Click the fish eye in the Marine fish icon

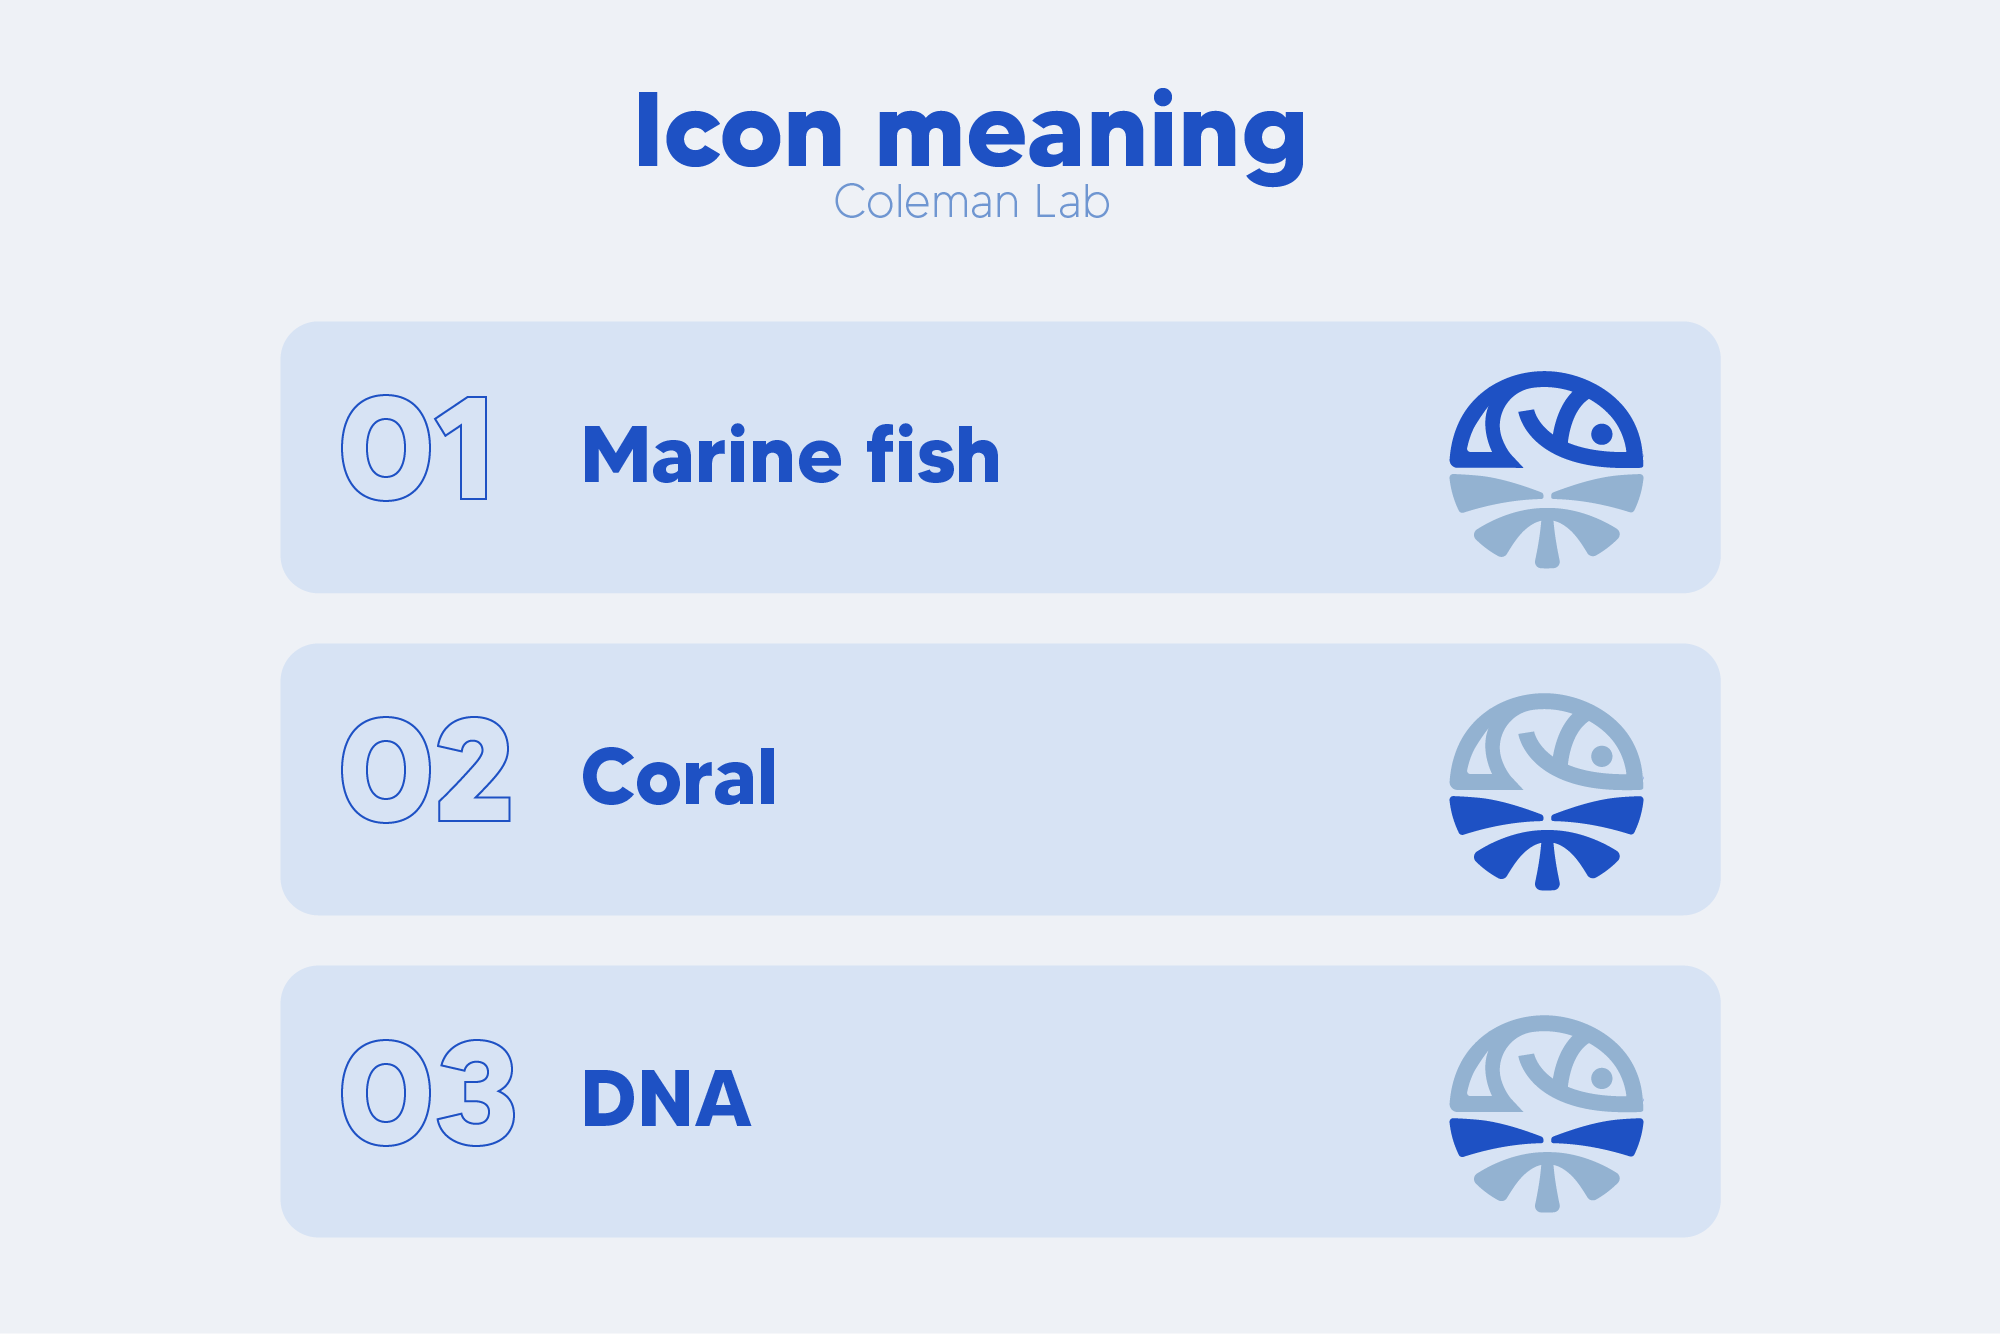point(1601,433)
